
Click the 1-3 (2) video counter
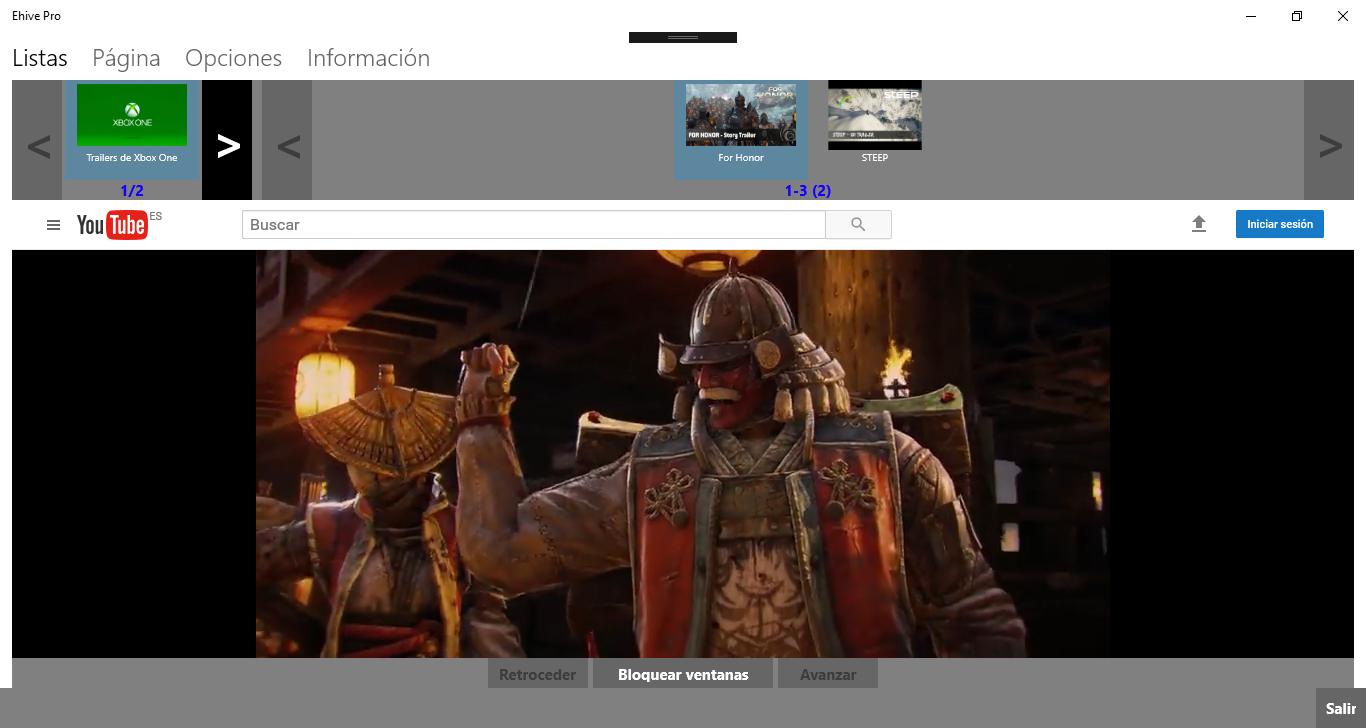[x=808, y=191]
